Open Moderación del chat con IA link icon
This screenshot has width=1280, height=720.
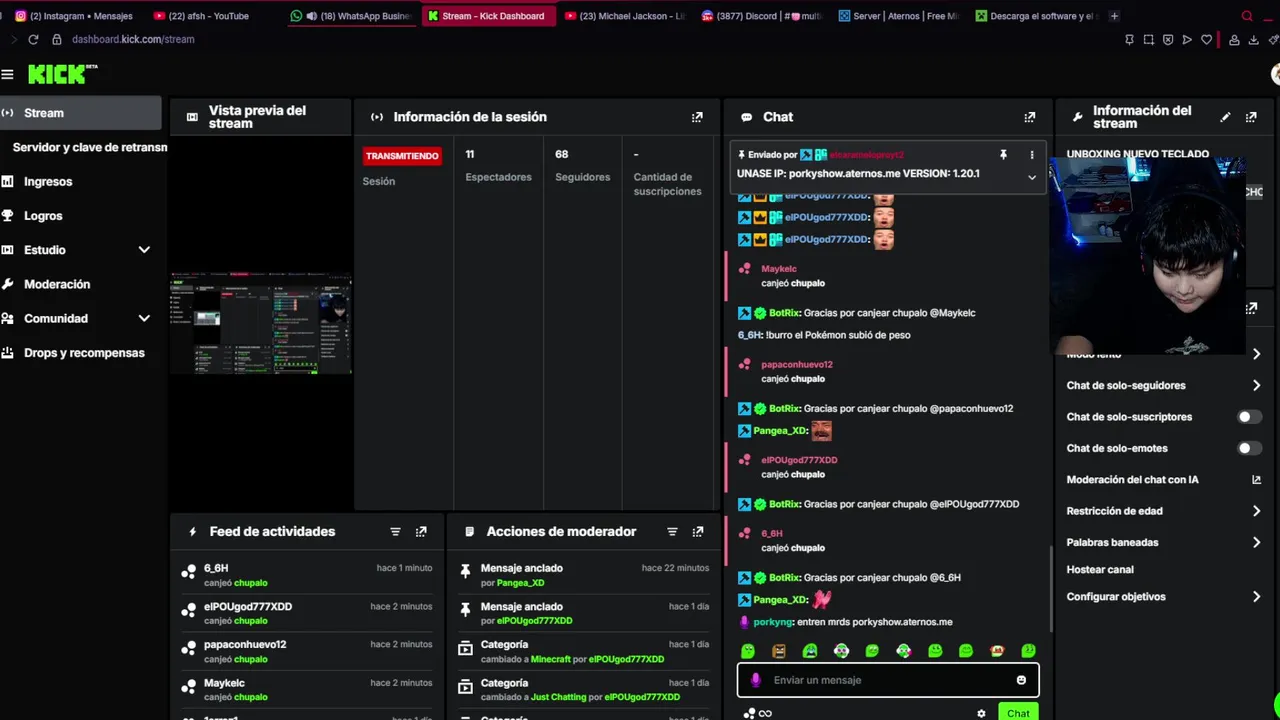point(1256,480)
